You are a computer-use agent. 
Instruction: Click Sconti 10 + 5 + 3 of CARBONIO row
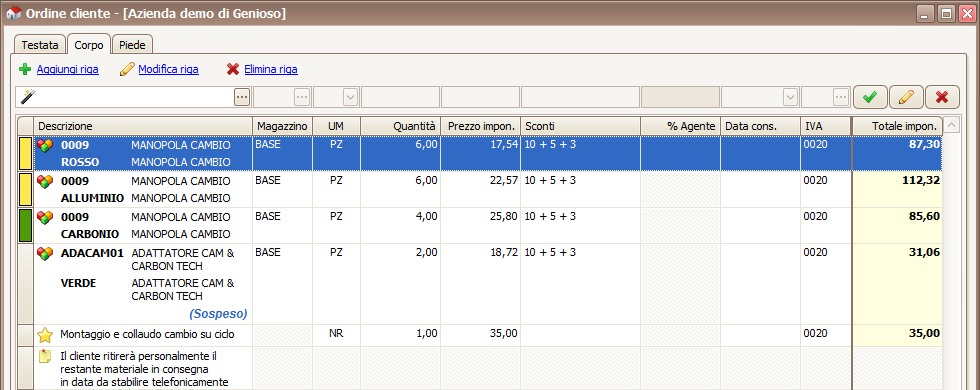click(550, 217)
